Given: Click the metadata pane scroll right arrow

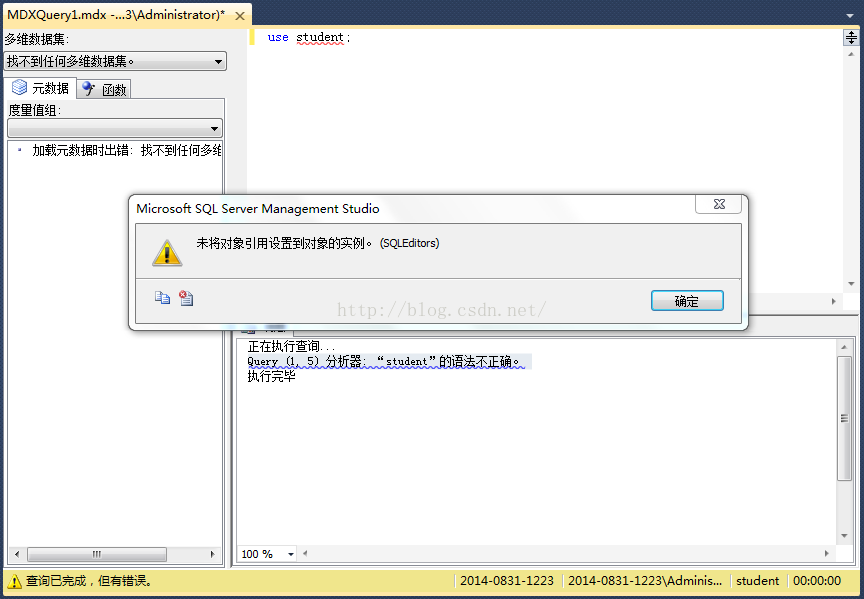Looking at the screenshot, I should [213, 554].
